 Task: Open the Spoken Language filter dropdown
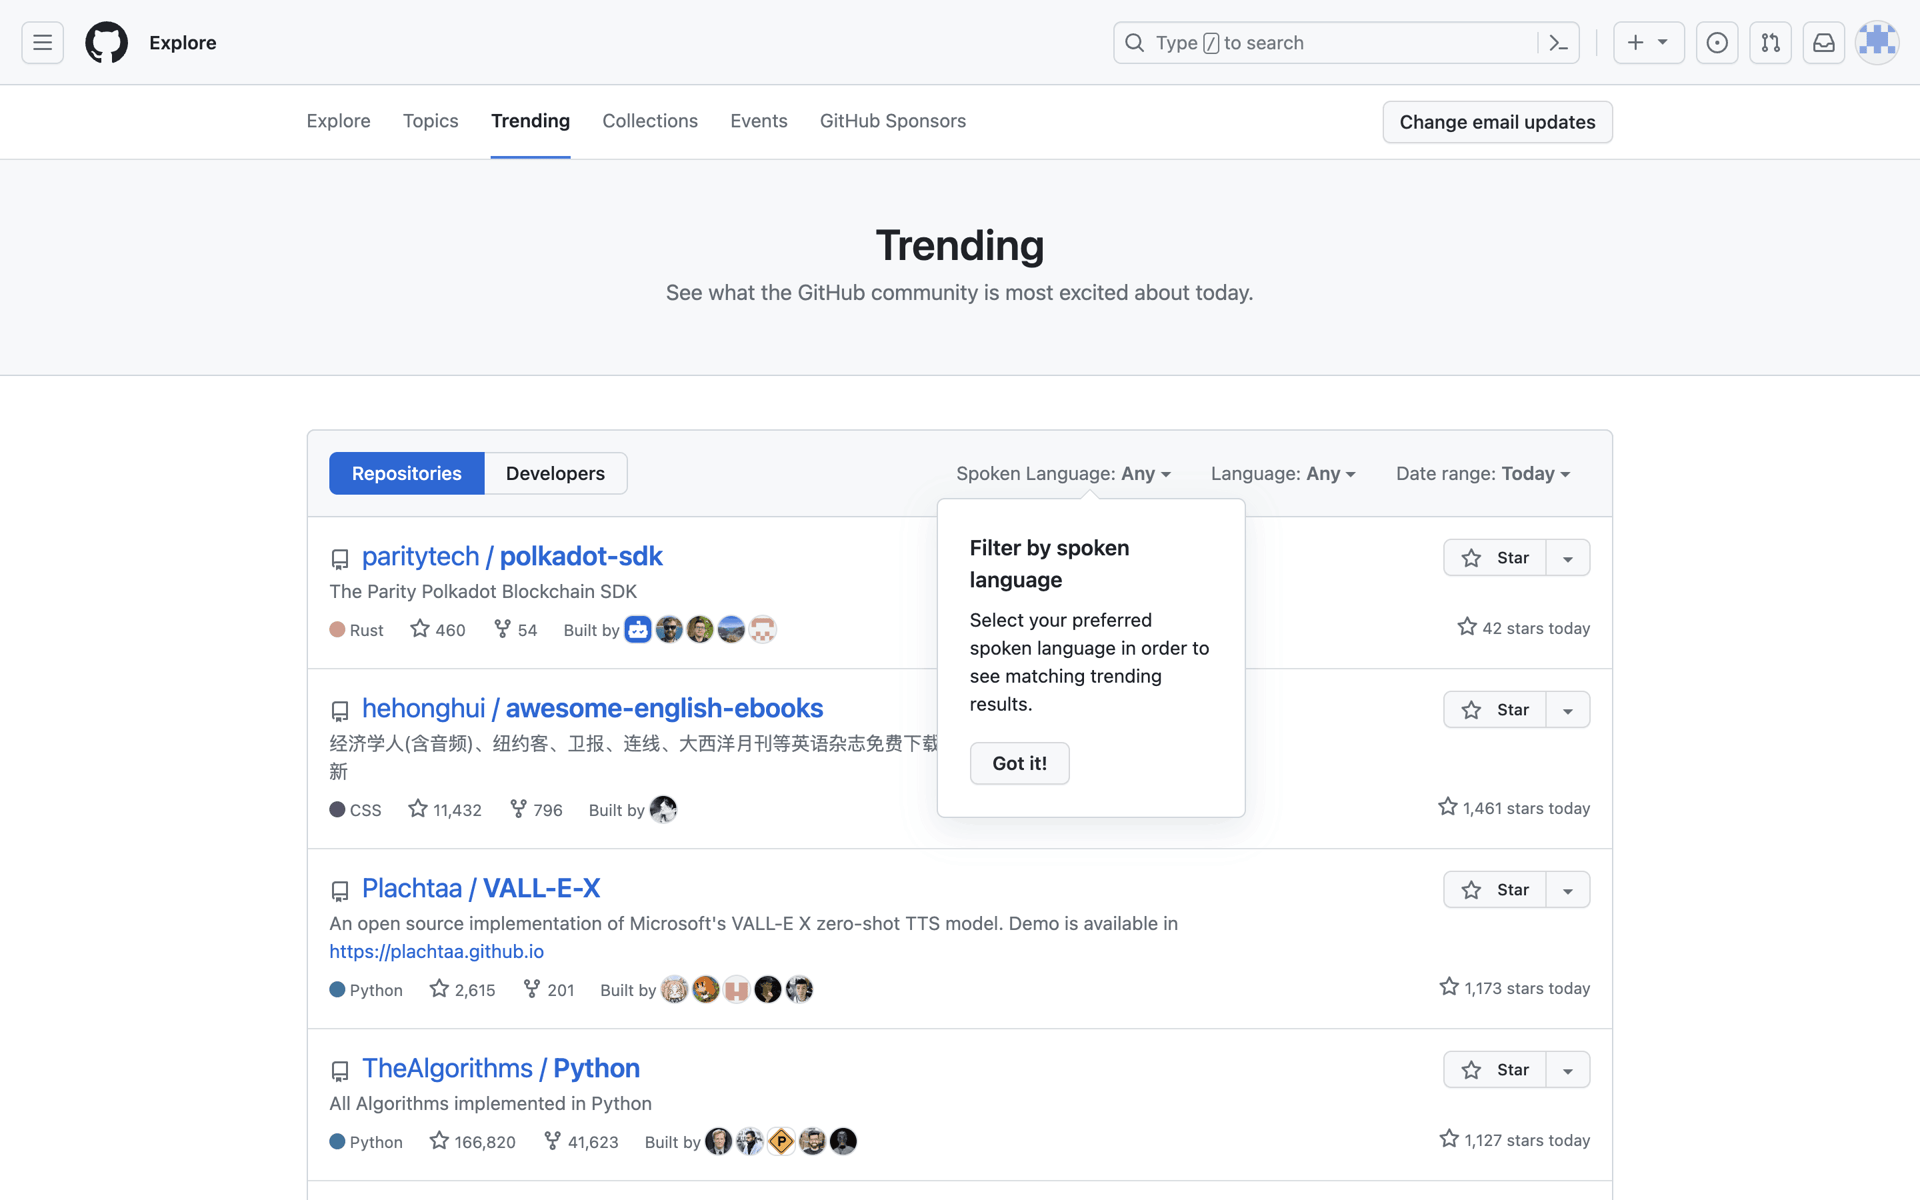pos(1063,473)
